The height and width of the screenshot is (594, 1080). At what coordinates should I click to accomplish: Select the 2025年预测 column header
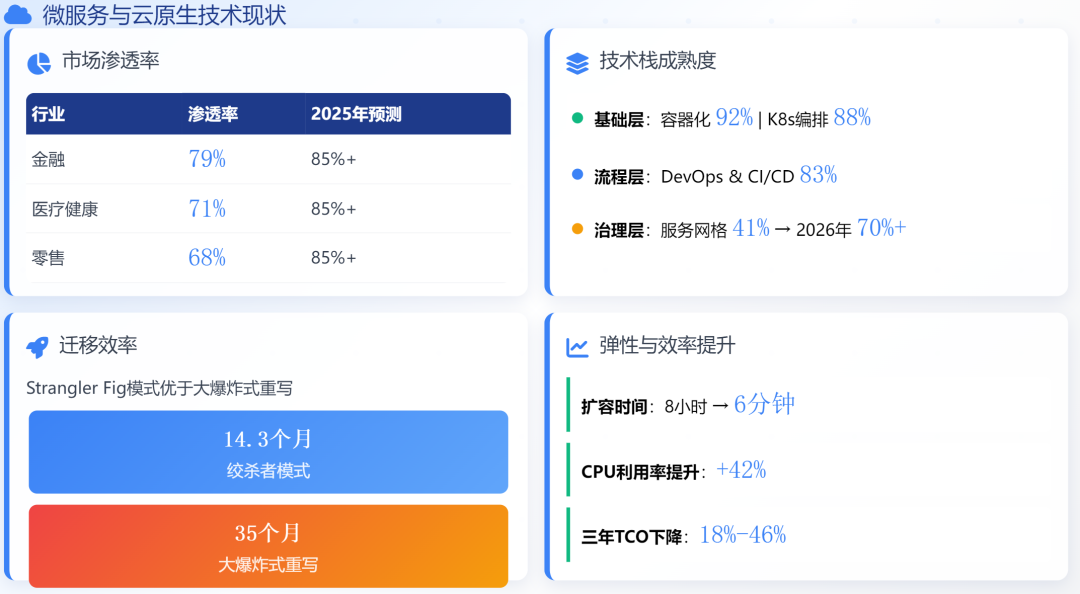pos(356,114)
